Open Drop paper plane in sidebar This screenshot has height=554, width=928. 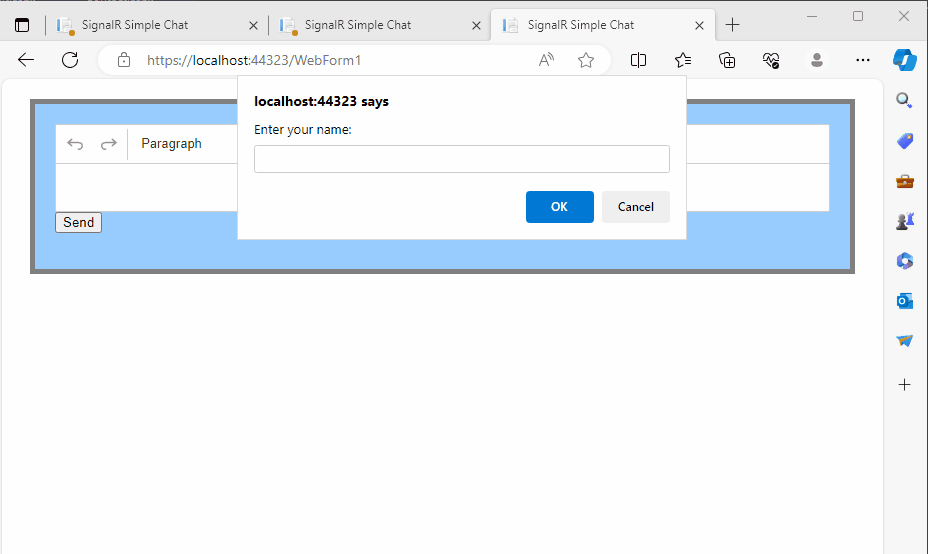(x=904, y=340)
